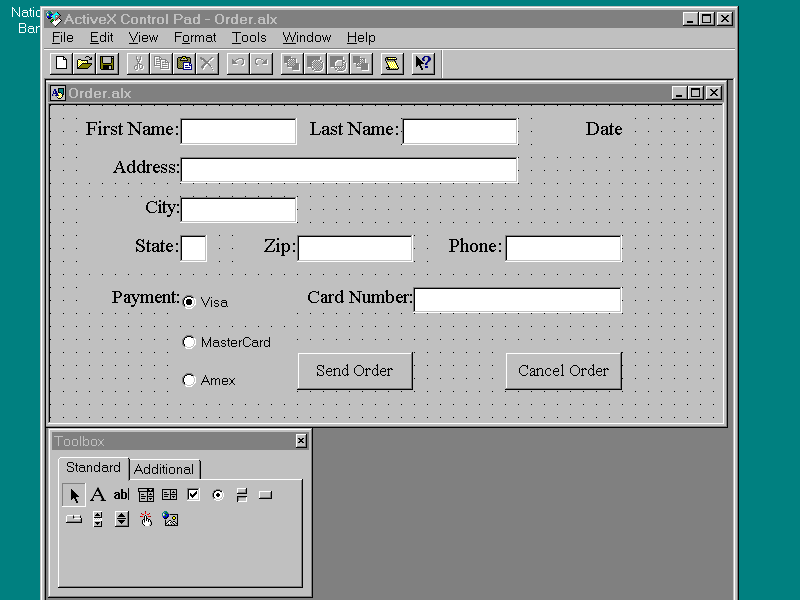This screenshot has width=800, height=600.
Task: Open the Tools menu
Action: pos(249,38)
